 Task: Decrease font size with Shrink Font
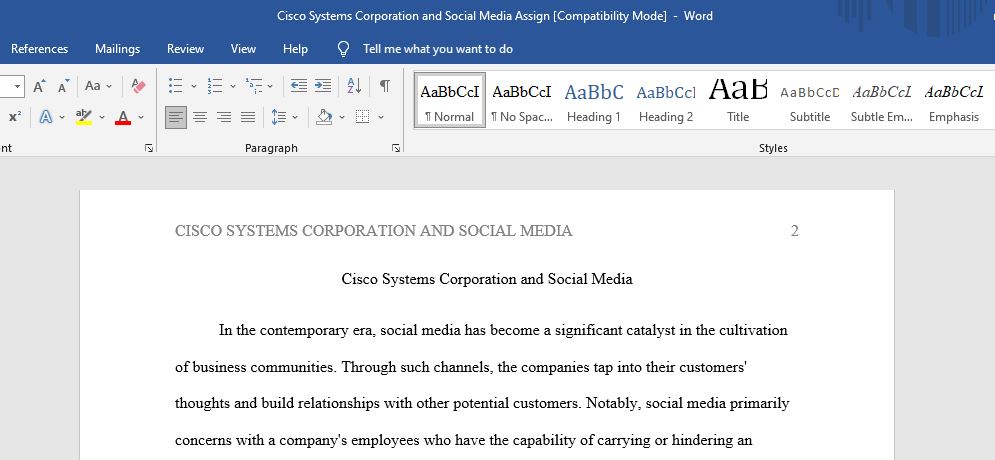(x=63, y=86)
